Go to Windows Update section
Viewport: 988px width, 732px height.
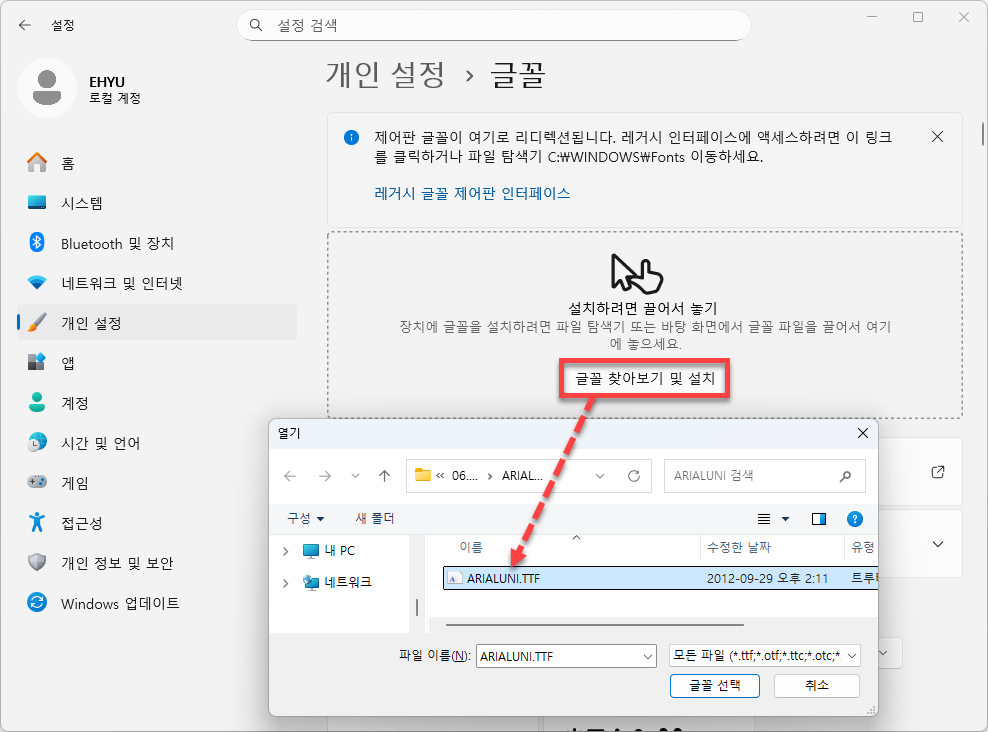pyautogui.click(x=120, y=603)
